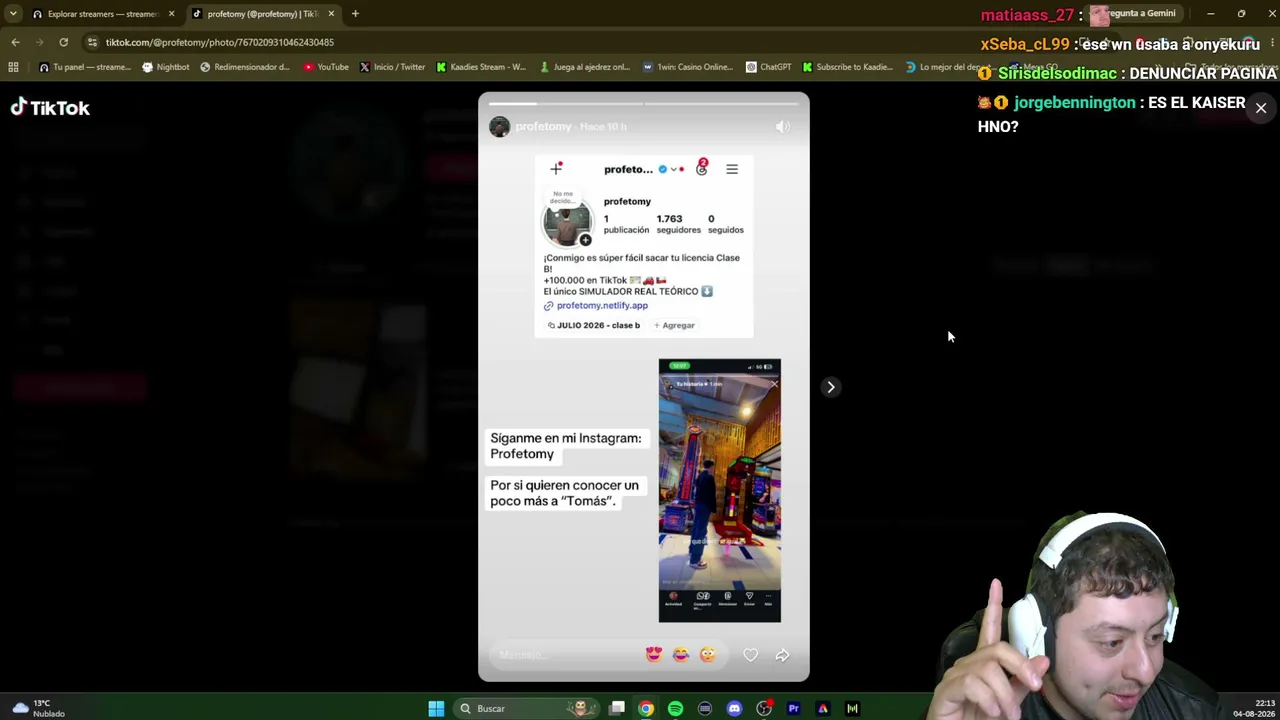Open Adobe Premiere Pro from the taskbar
Screen dimensions: 1280x720
tap(793, 708)
